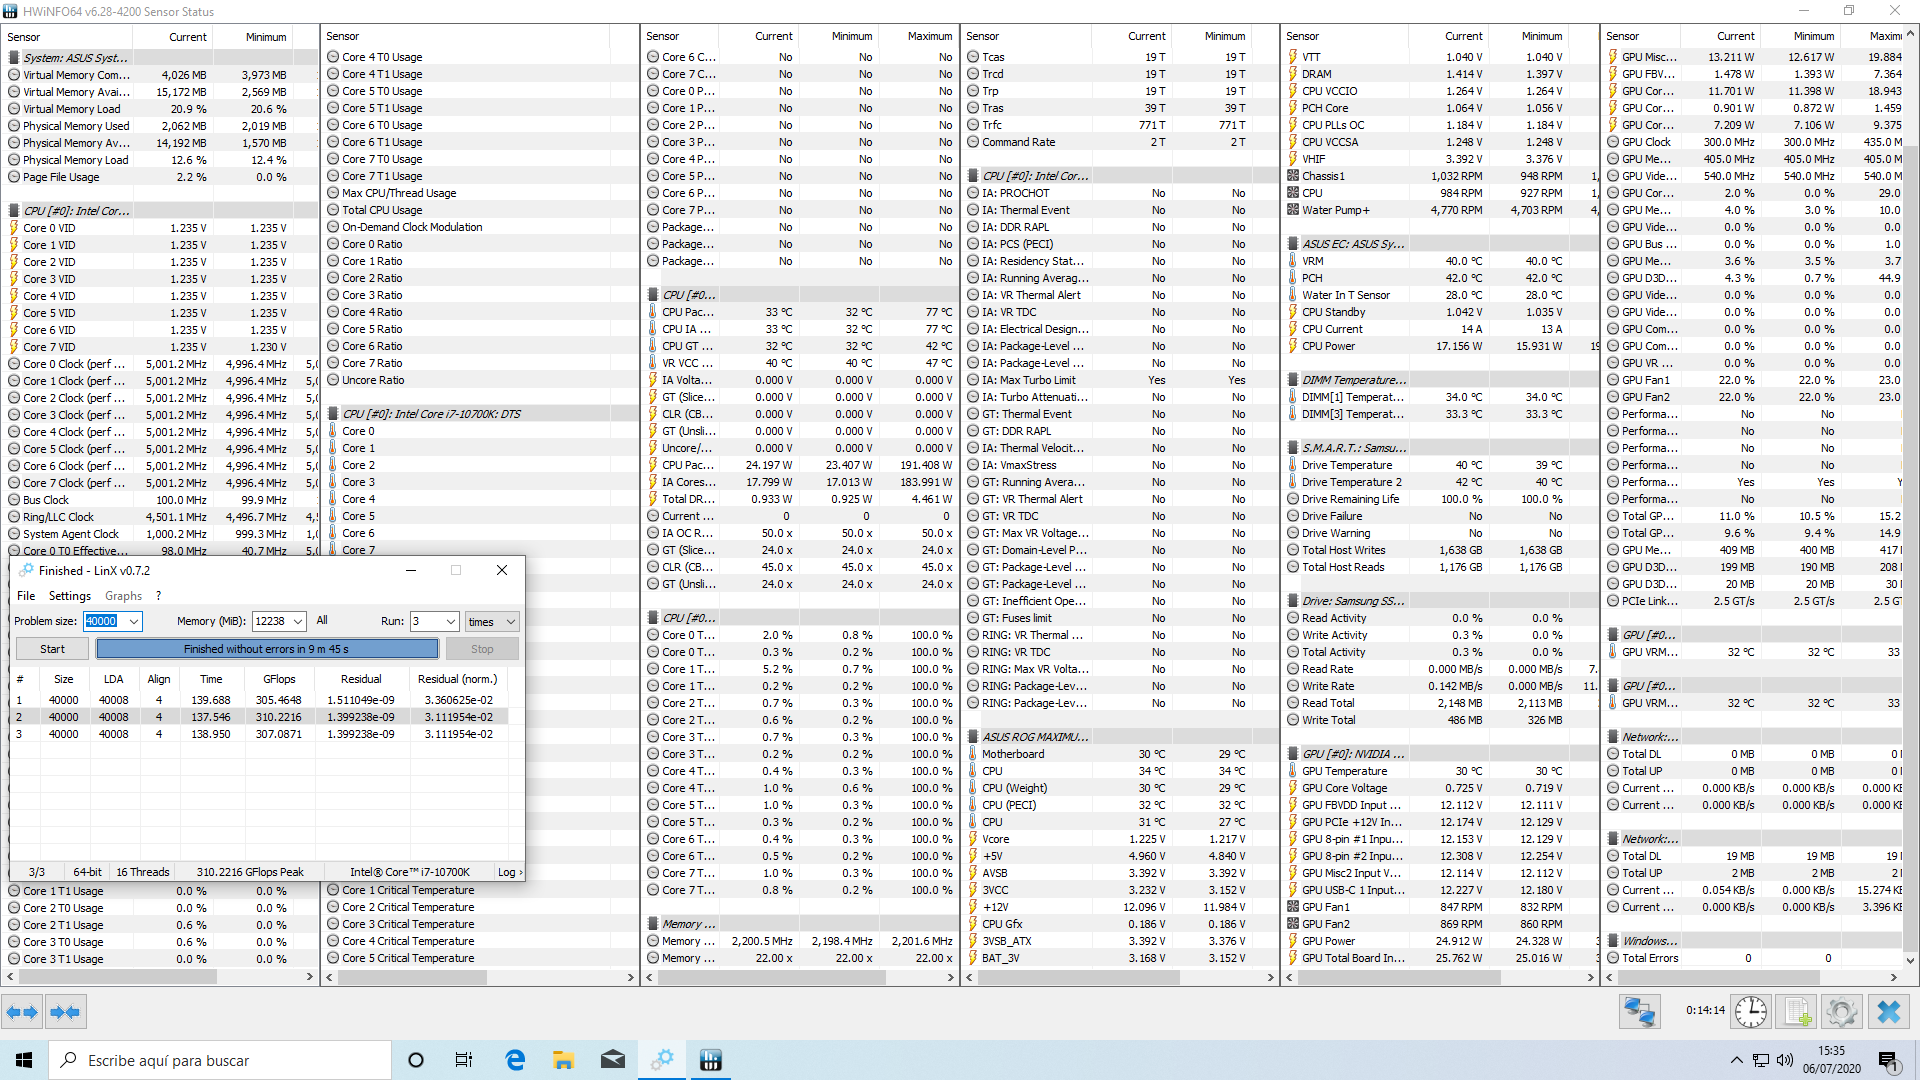
Task: Open the times unit dropdown
Action: pyautogui.click(x=510, y=621)
